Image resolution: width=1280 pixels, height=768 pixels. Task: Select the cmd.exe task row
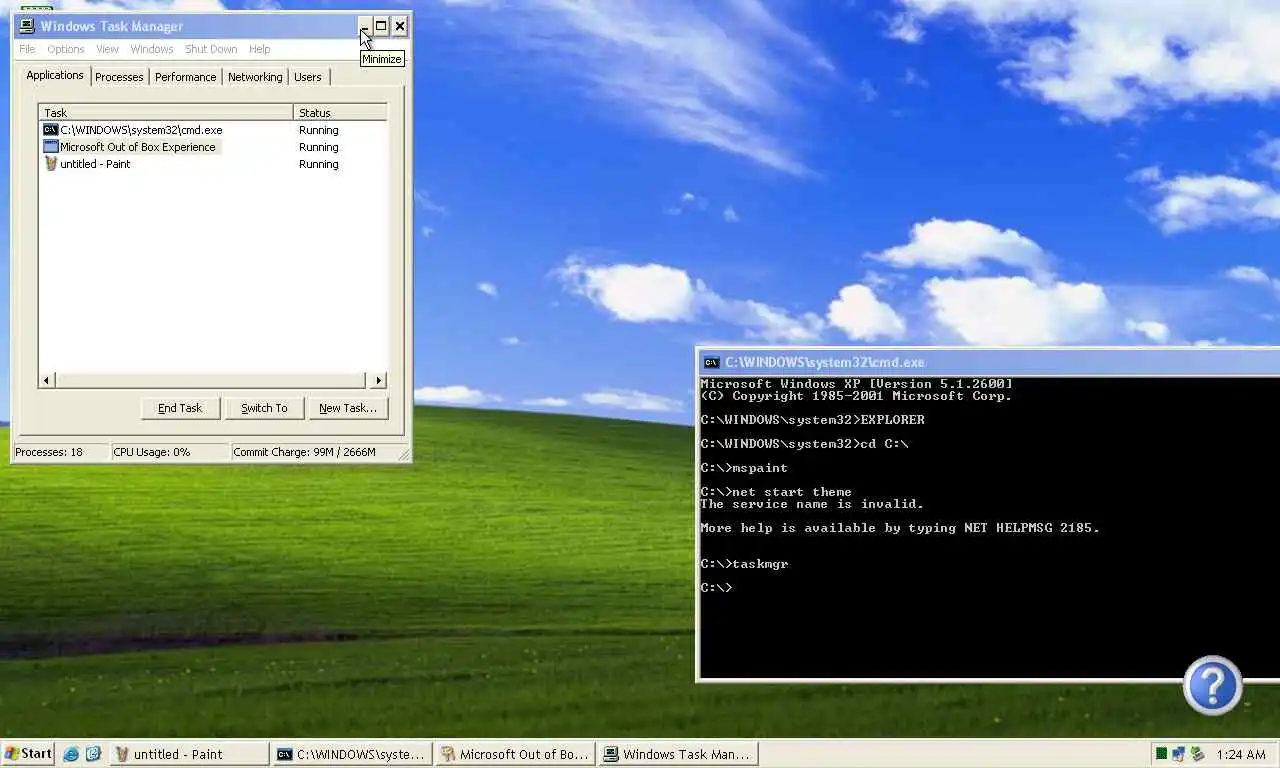(x=213, y=130)
